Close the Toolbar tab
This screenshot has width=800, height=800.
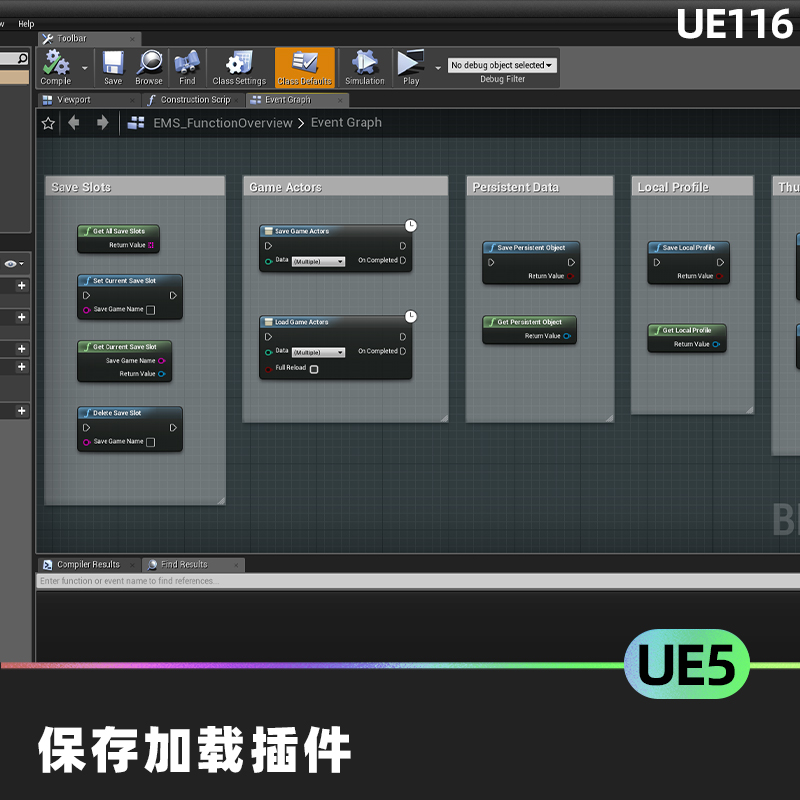point(132,39)
